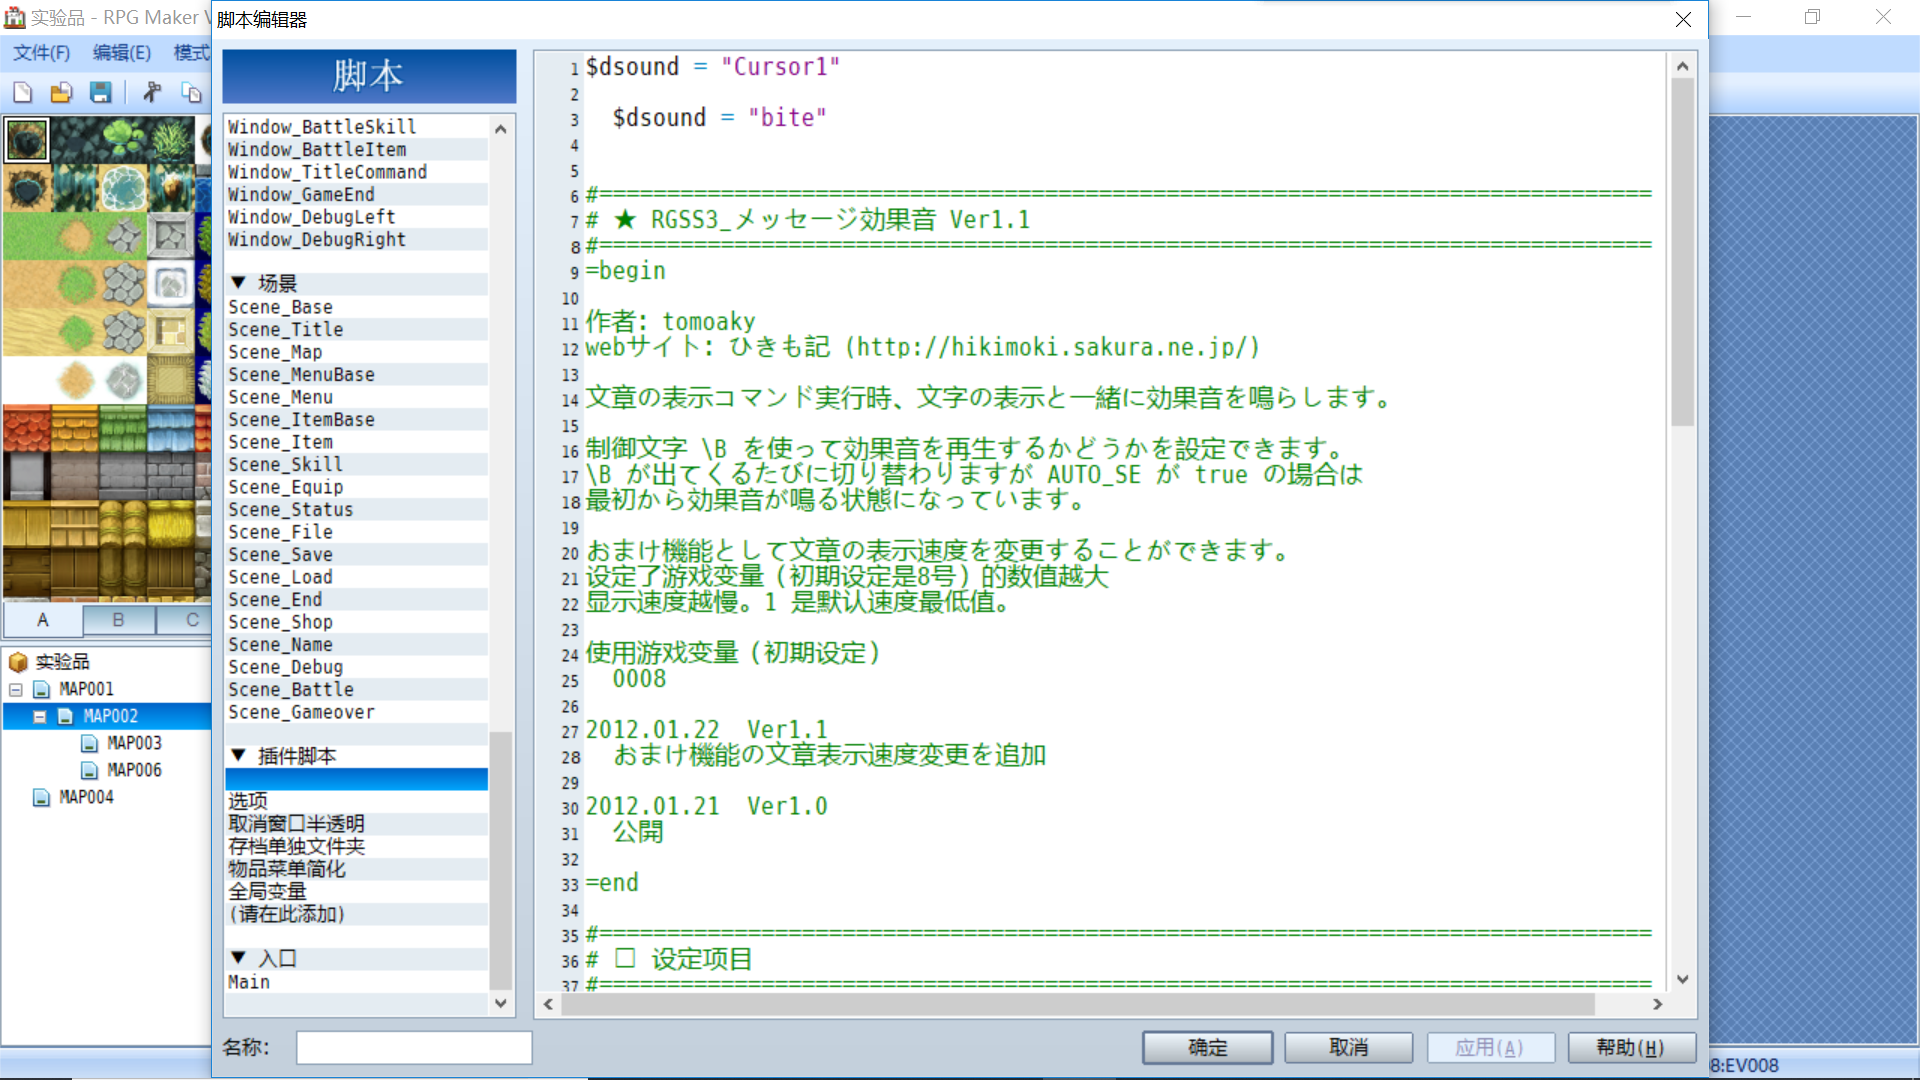Select the (请在此添加) entry

(357, 914)
